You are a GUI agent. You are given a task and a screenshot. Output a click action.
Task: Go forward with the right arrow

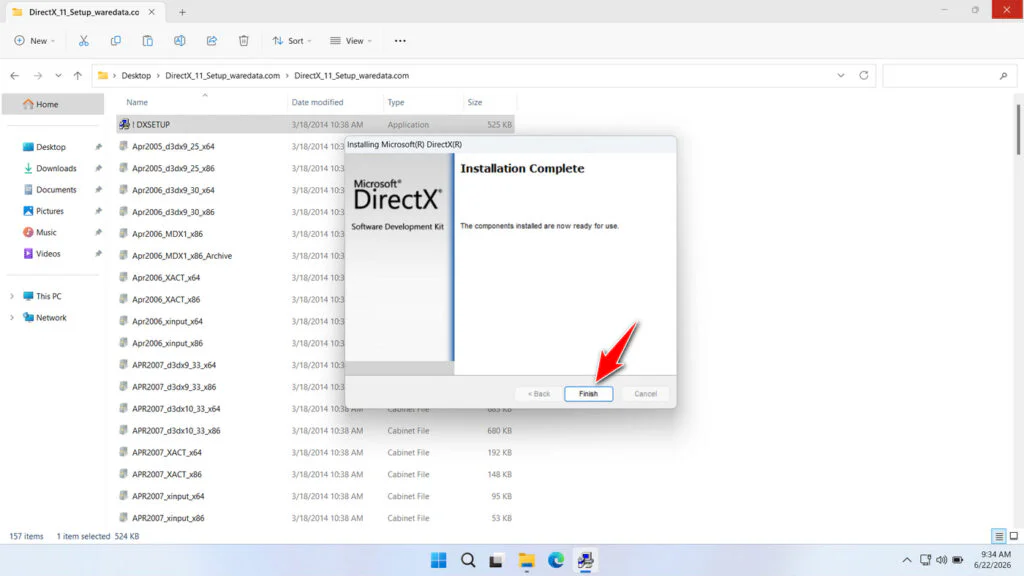38,76
